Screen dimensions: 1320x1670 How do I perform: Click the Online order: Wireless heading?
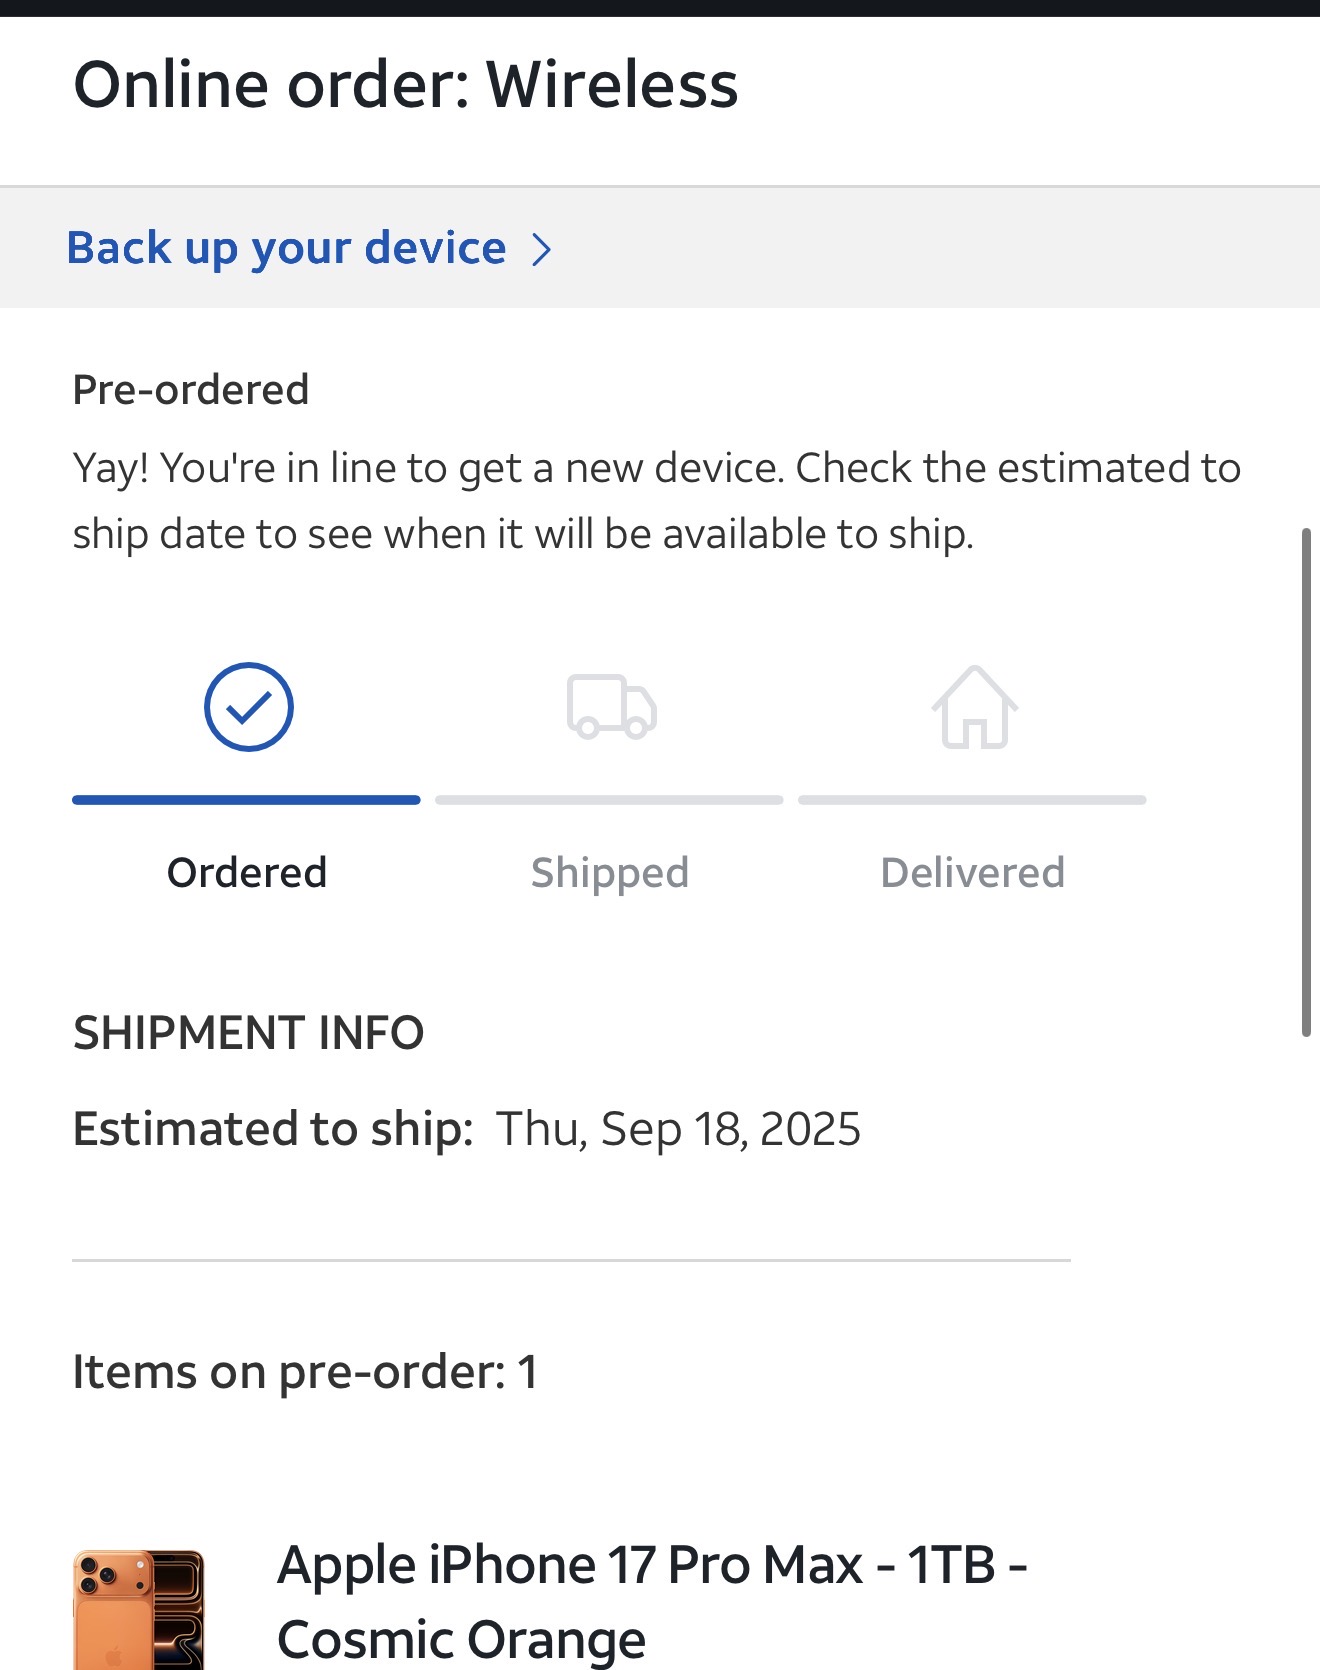(405, 84)
